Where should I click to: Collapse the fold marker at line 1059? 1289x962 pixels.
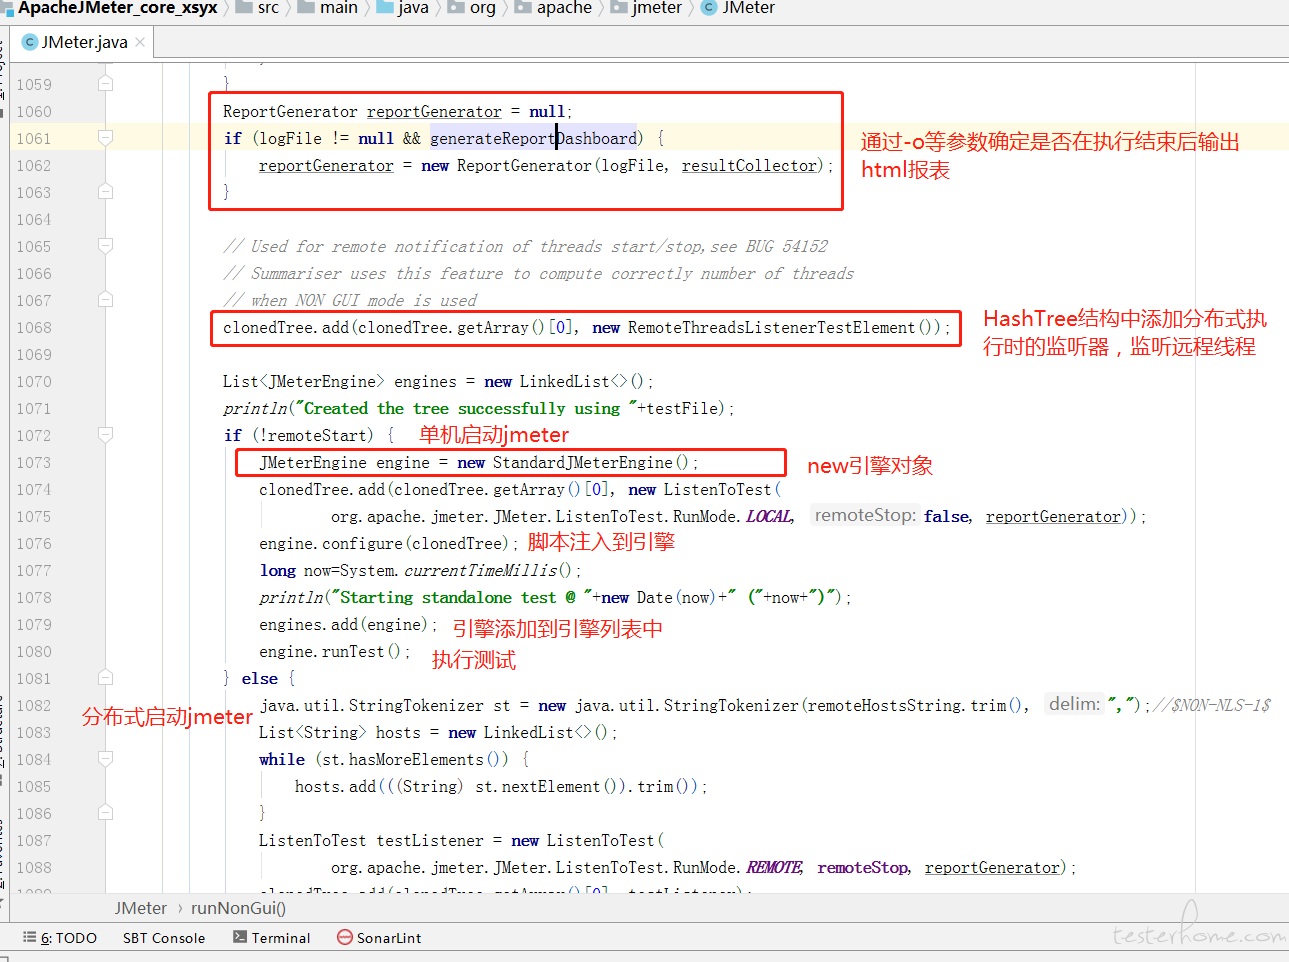click(x=105, y=84)
